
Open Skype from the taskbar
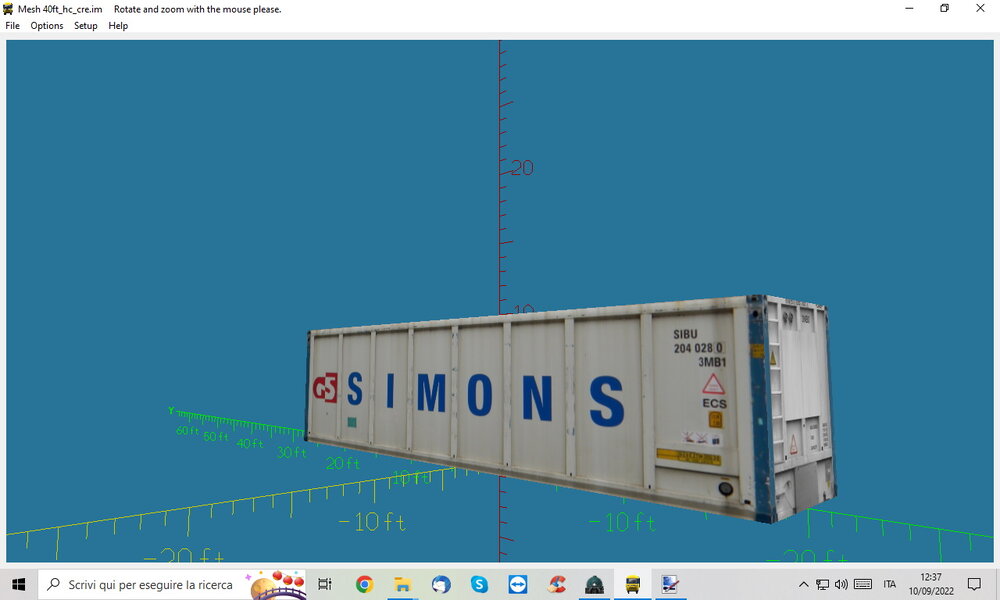479,584
